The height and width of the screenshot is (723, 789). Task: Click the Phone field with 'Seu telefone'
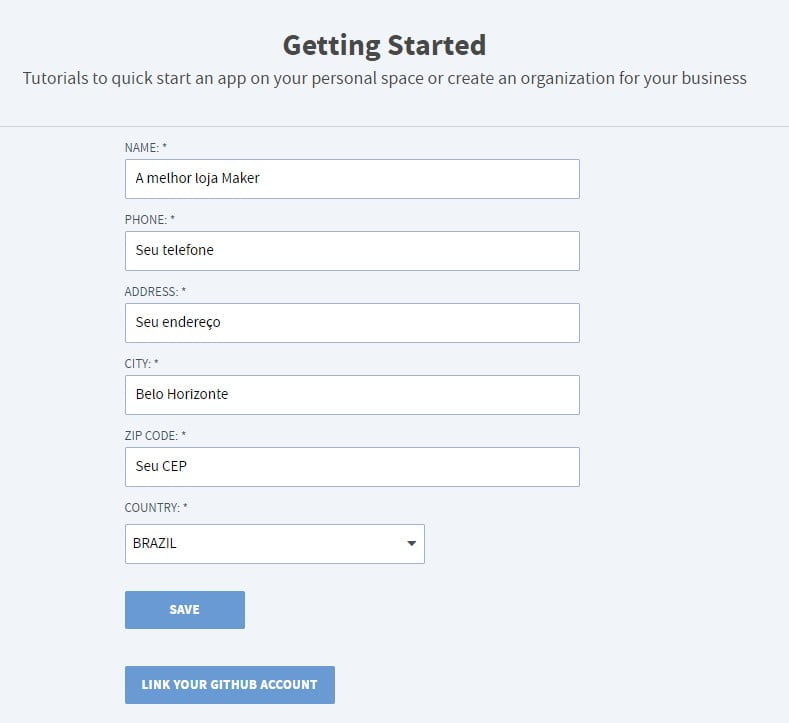tap(352, 251)
